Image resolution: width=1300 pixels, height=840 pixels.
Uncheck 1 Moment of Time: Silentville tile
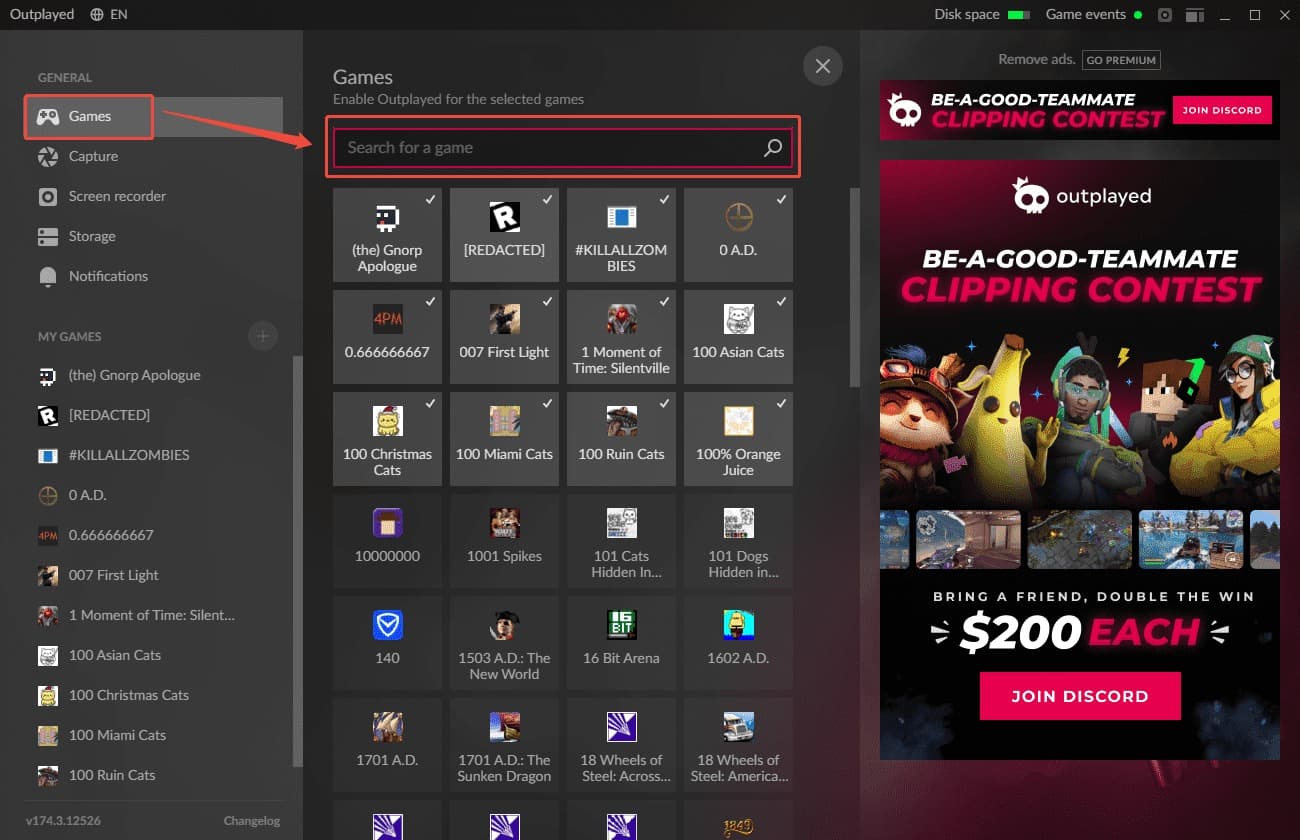coord(621,337)
